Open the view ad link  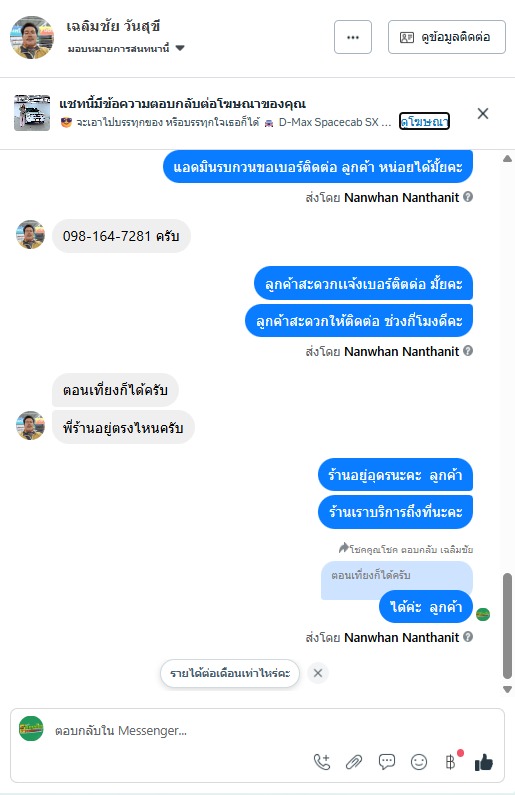(424, 121)
